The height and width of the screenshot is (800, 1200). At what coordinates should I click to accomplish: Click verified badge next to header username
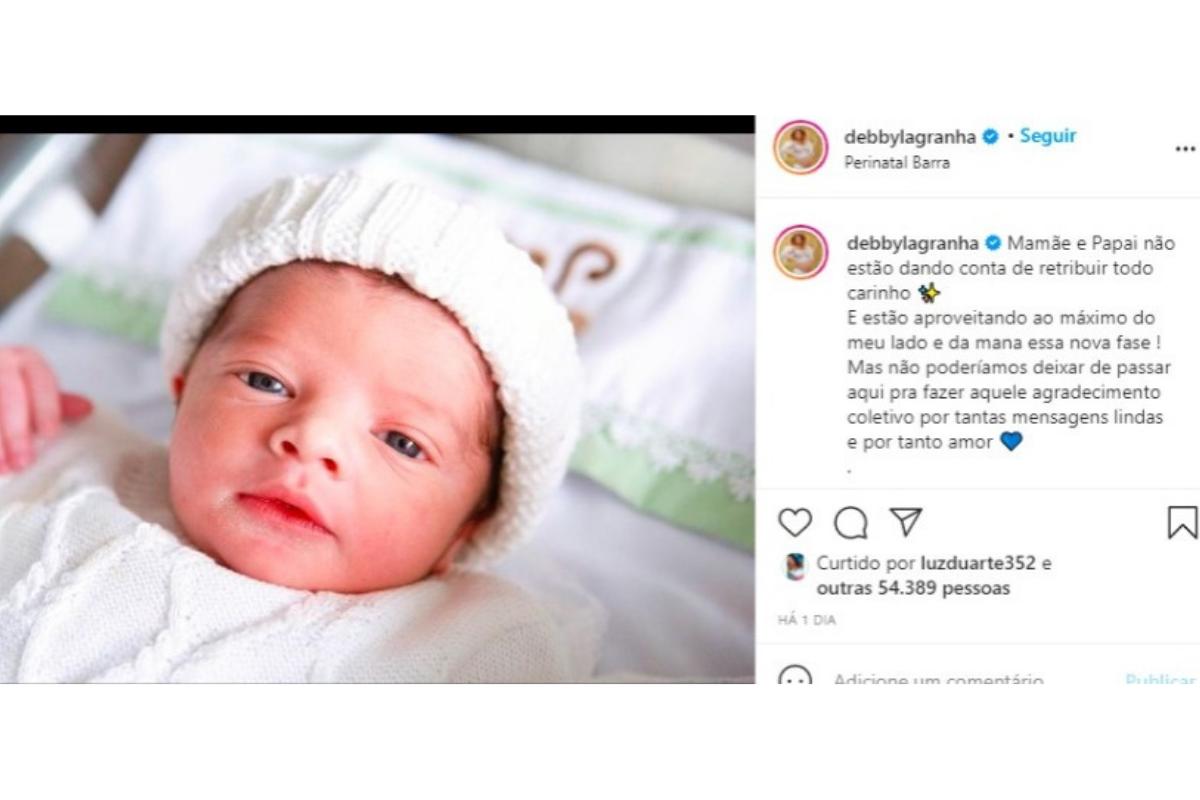click(990, 137)
